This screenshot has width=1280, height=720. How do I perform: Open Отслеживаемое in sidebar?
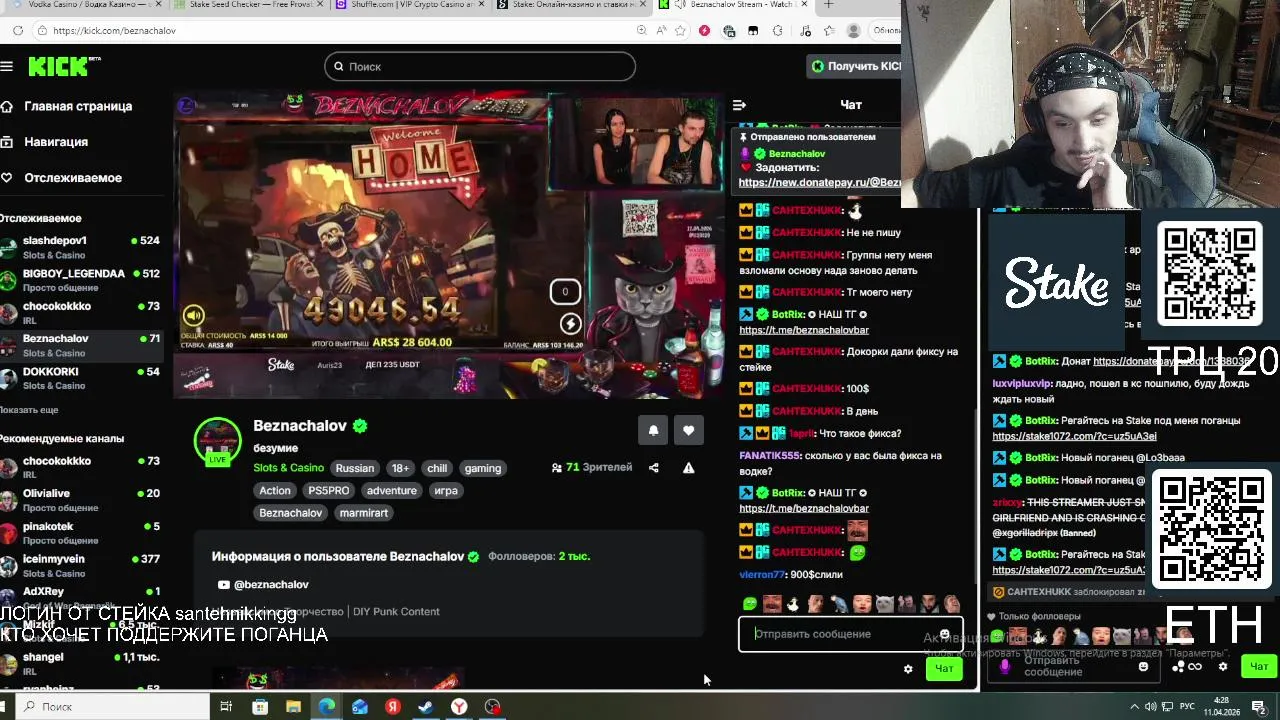click(x=61, y=178)
